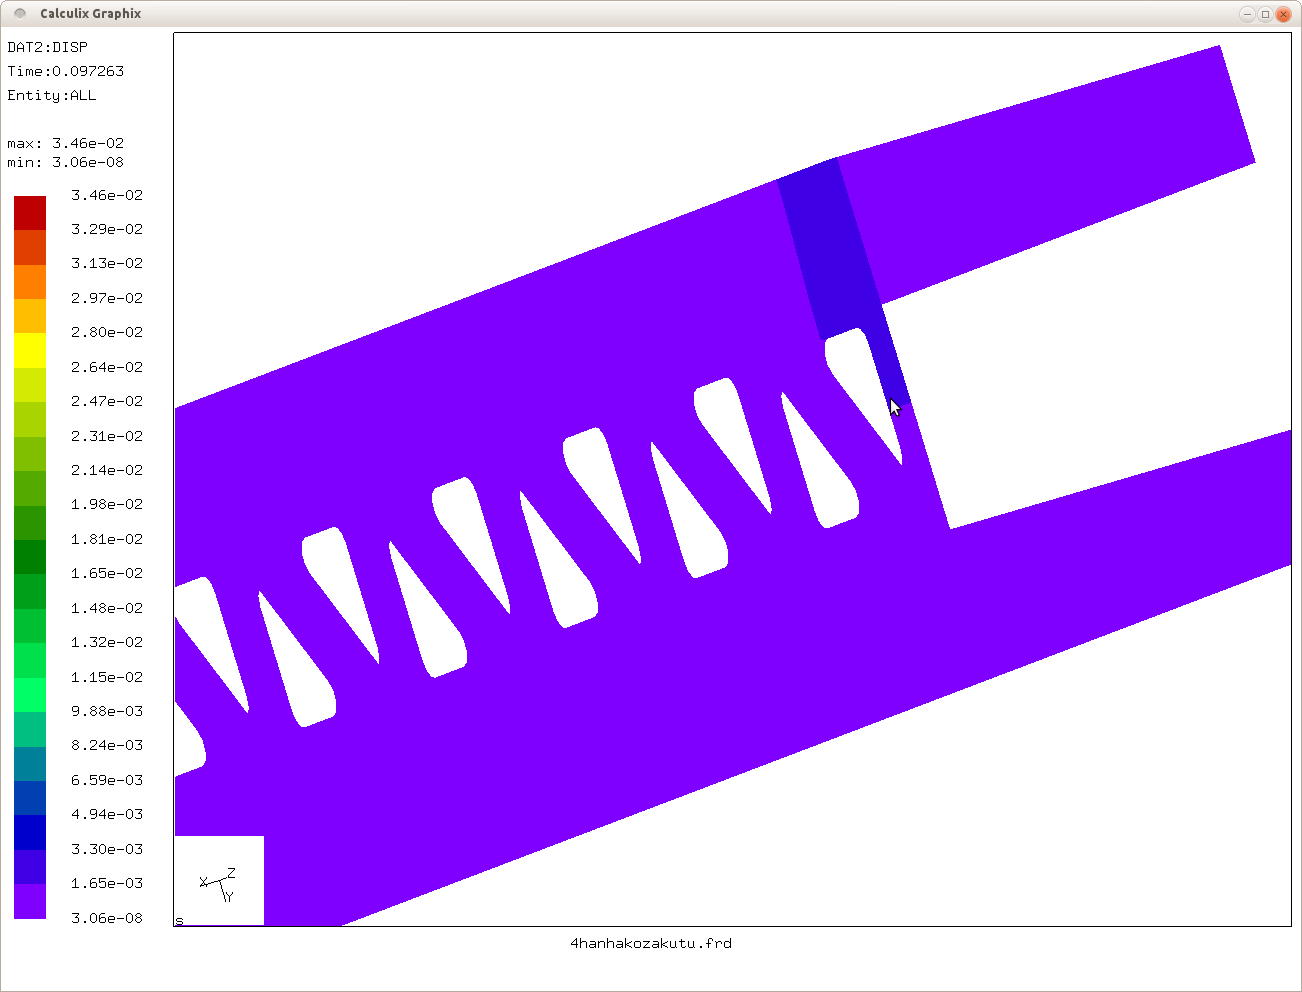Click the file name '4hanhakozakutu.frd'

(x=650, y=943)
